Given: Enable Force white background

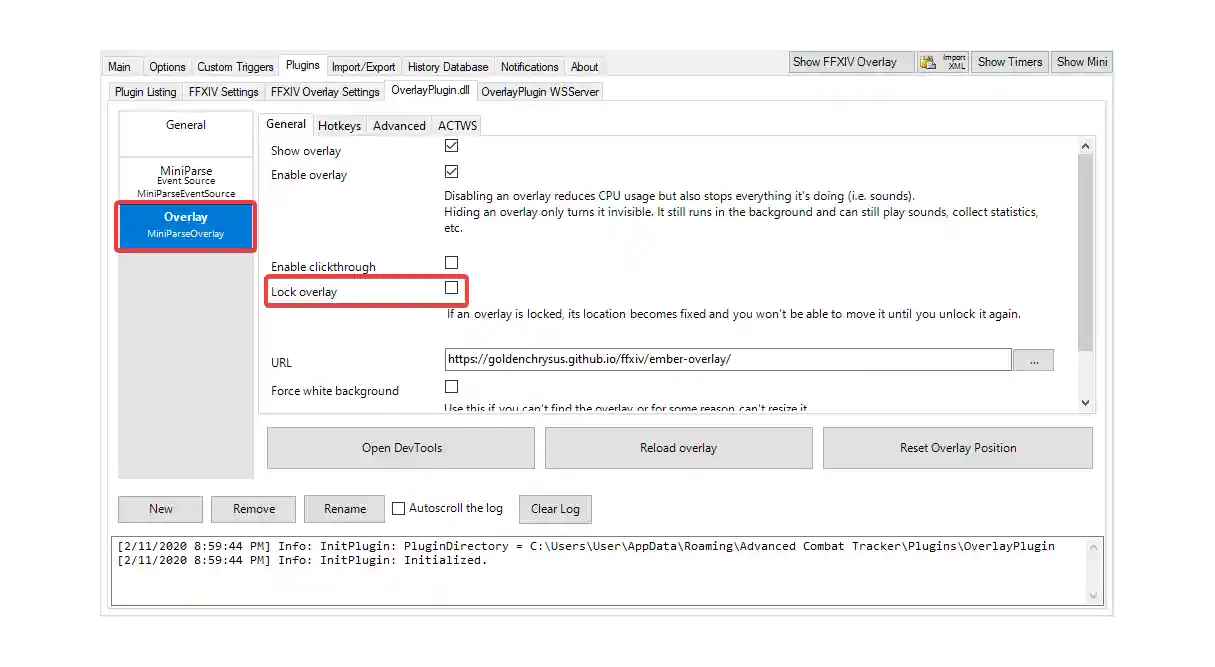Looking at the screenshot, I should coord(451,386).
